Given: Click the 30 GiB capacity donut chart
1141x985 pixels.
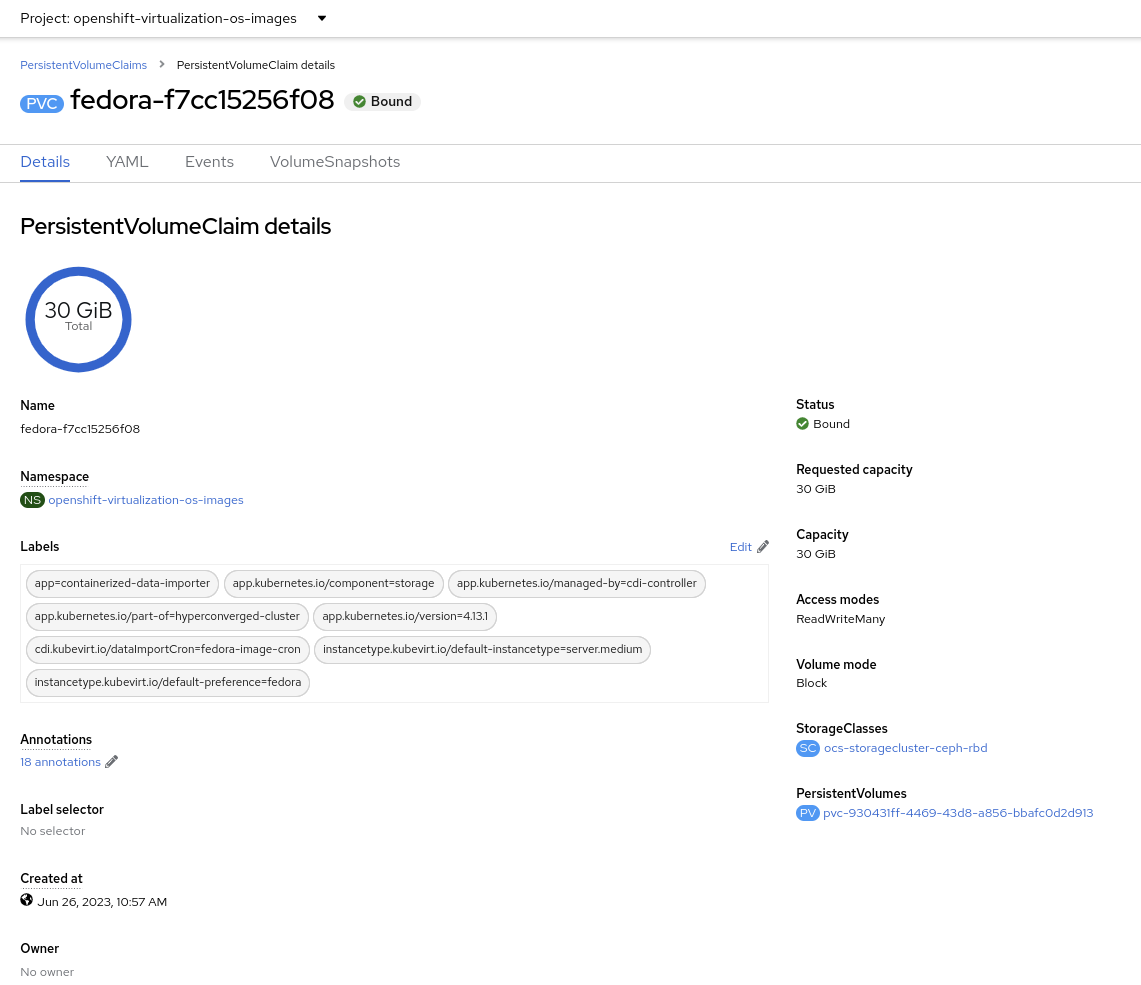Looking at the screenshot, I should click(x=78, y=319).
